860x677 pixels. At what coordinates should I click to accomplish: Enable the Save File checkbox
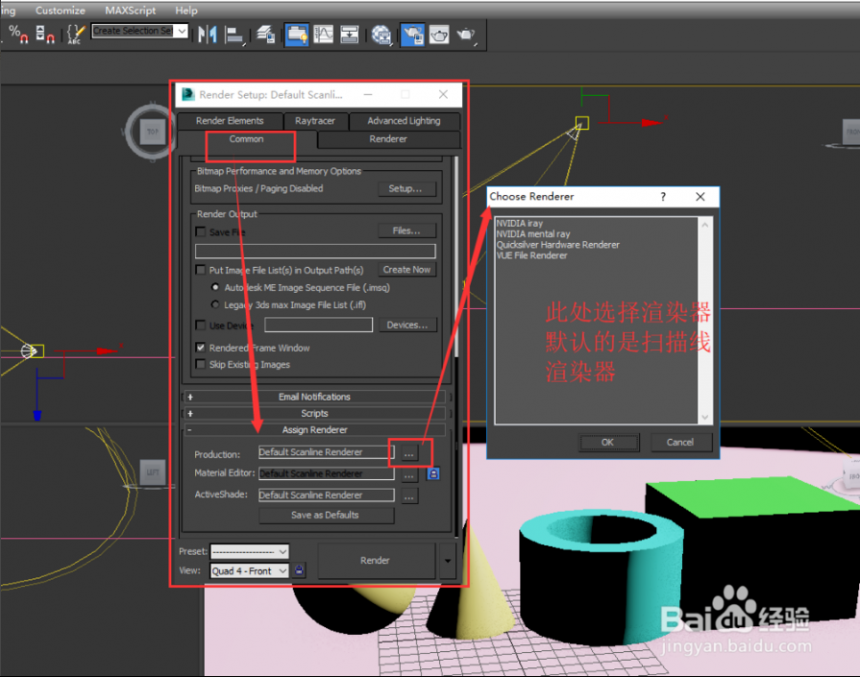coord(201,232)
